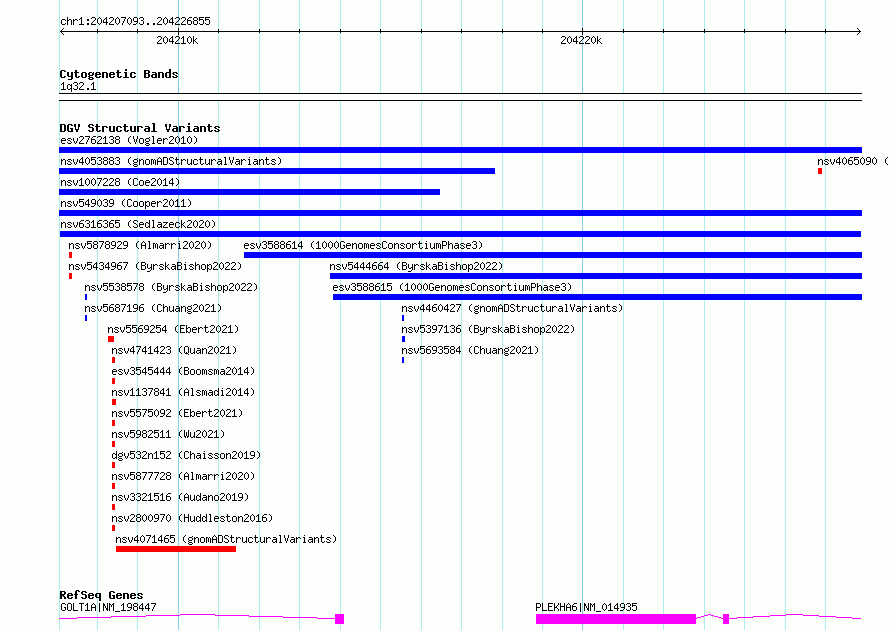The image size is (890, 630).
Task: Select nsv4741423 (Quan2021) label
Action: [174, 350]
